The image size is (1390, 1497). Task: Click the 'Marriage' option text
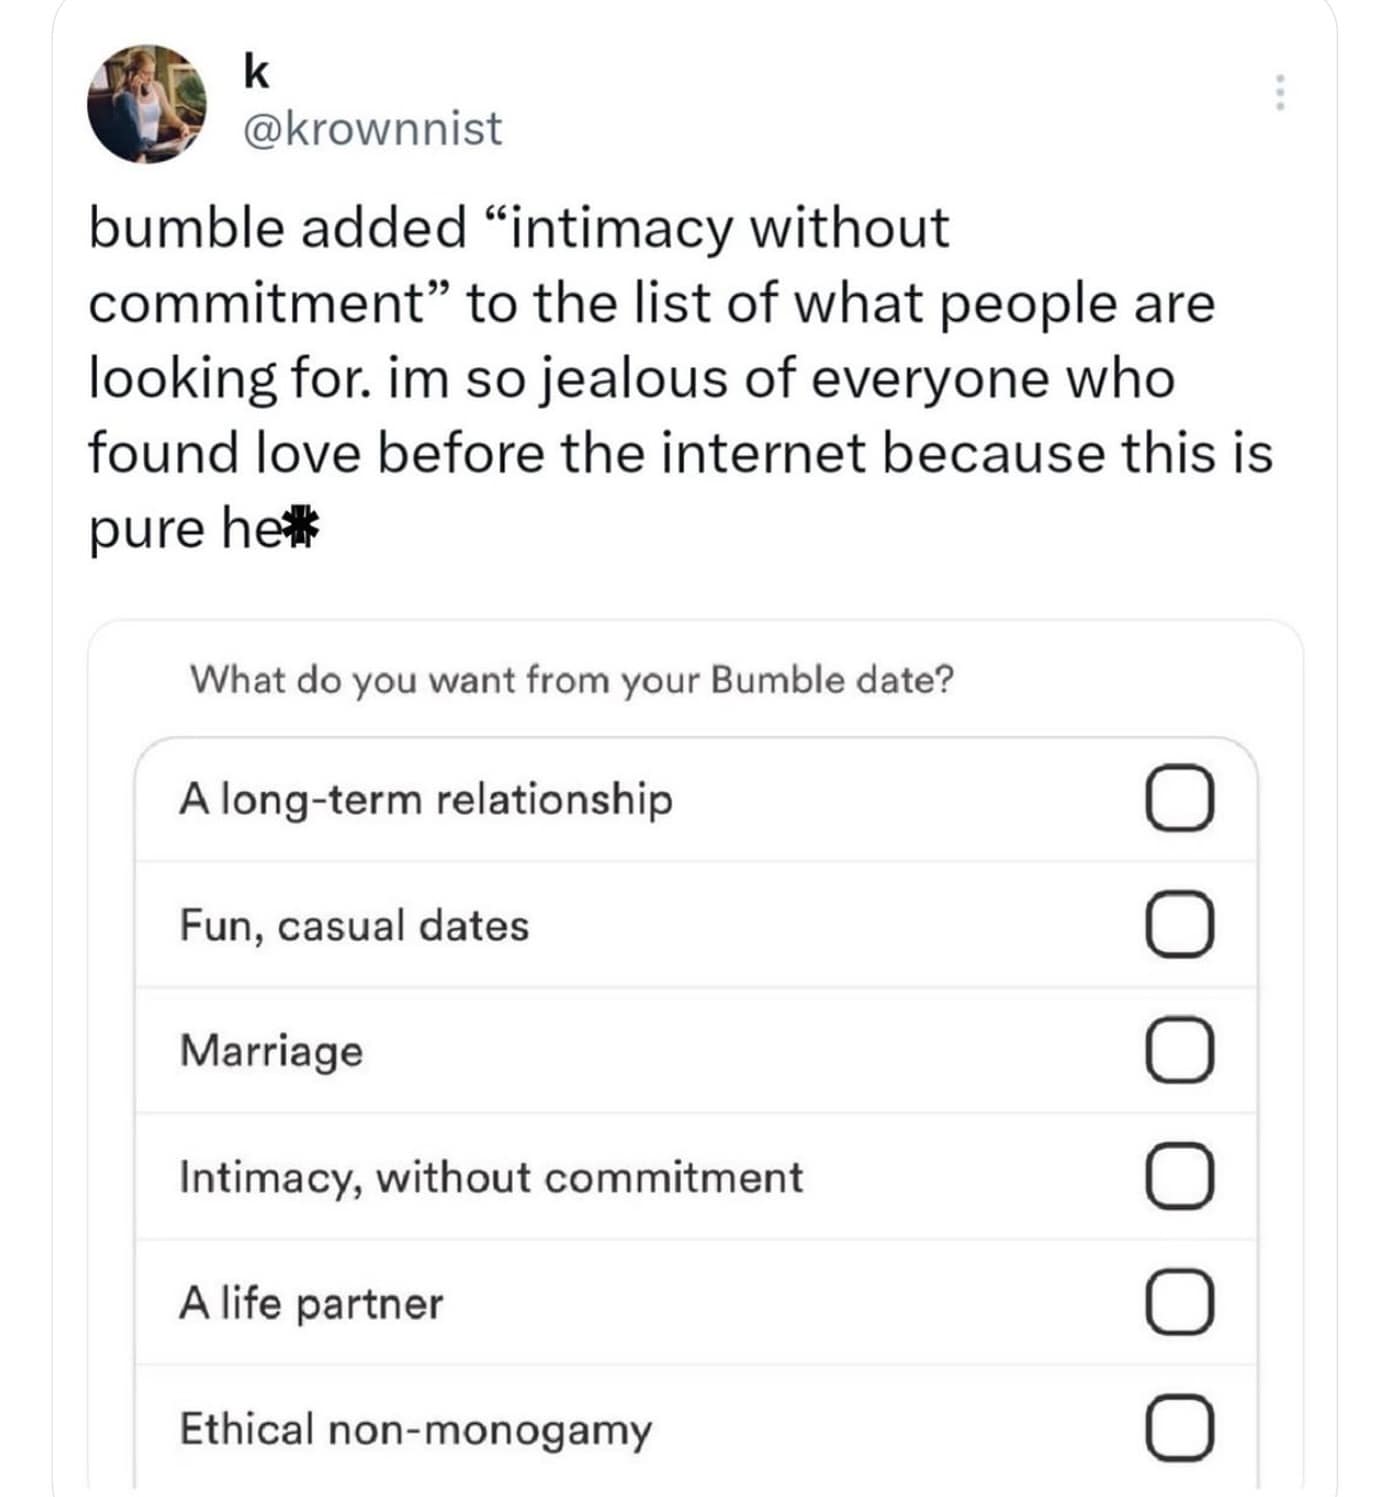point(271,1052)
